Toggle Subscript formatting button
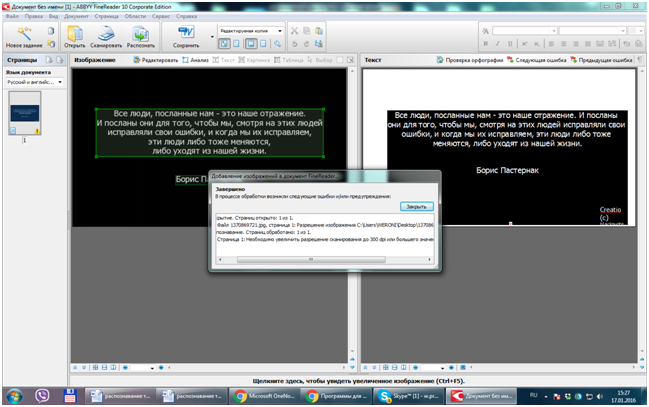 (536, 43)
